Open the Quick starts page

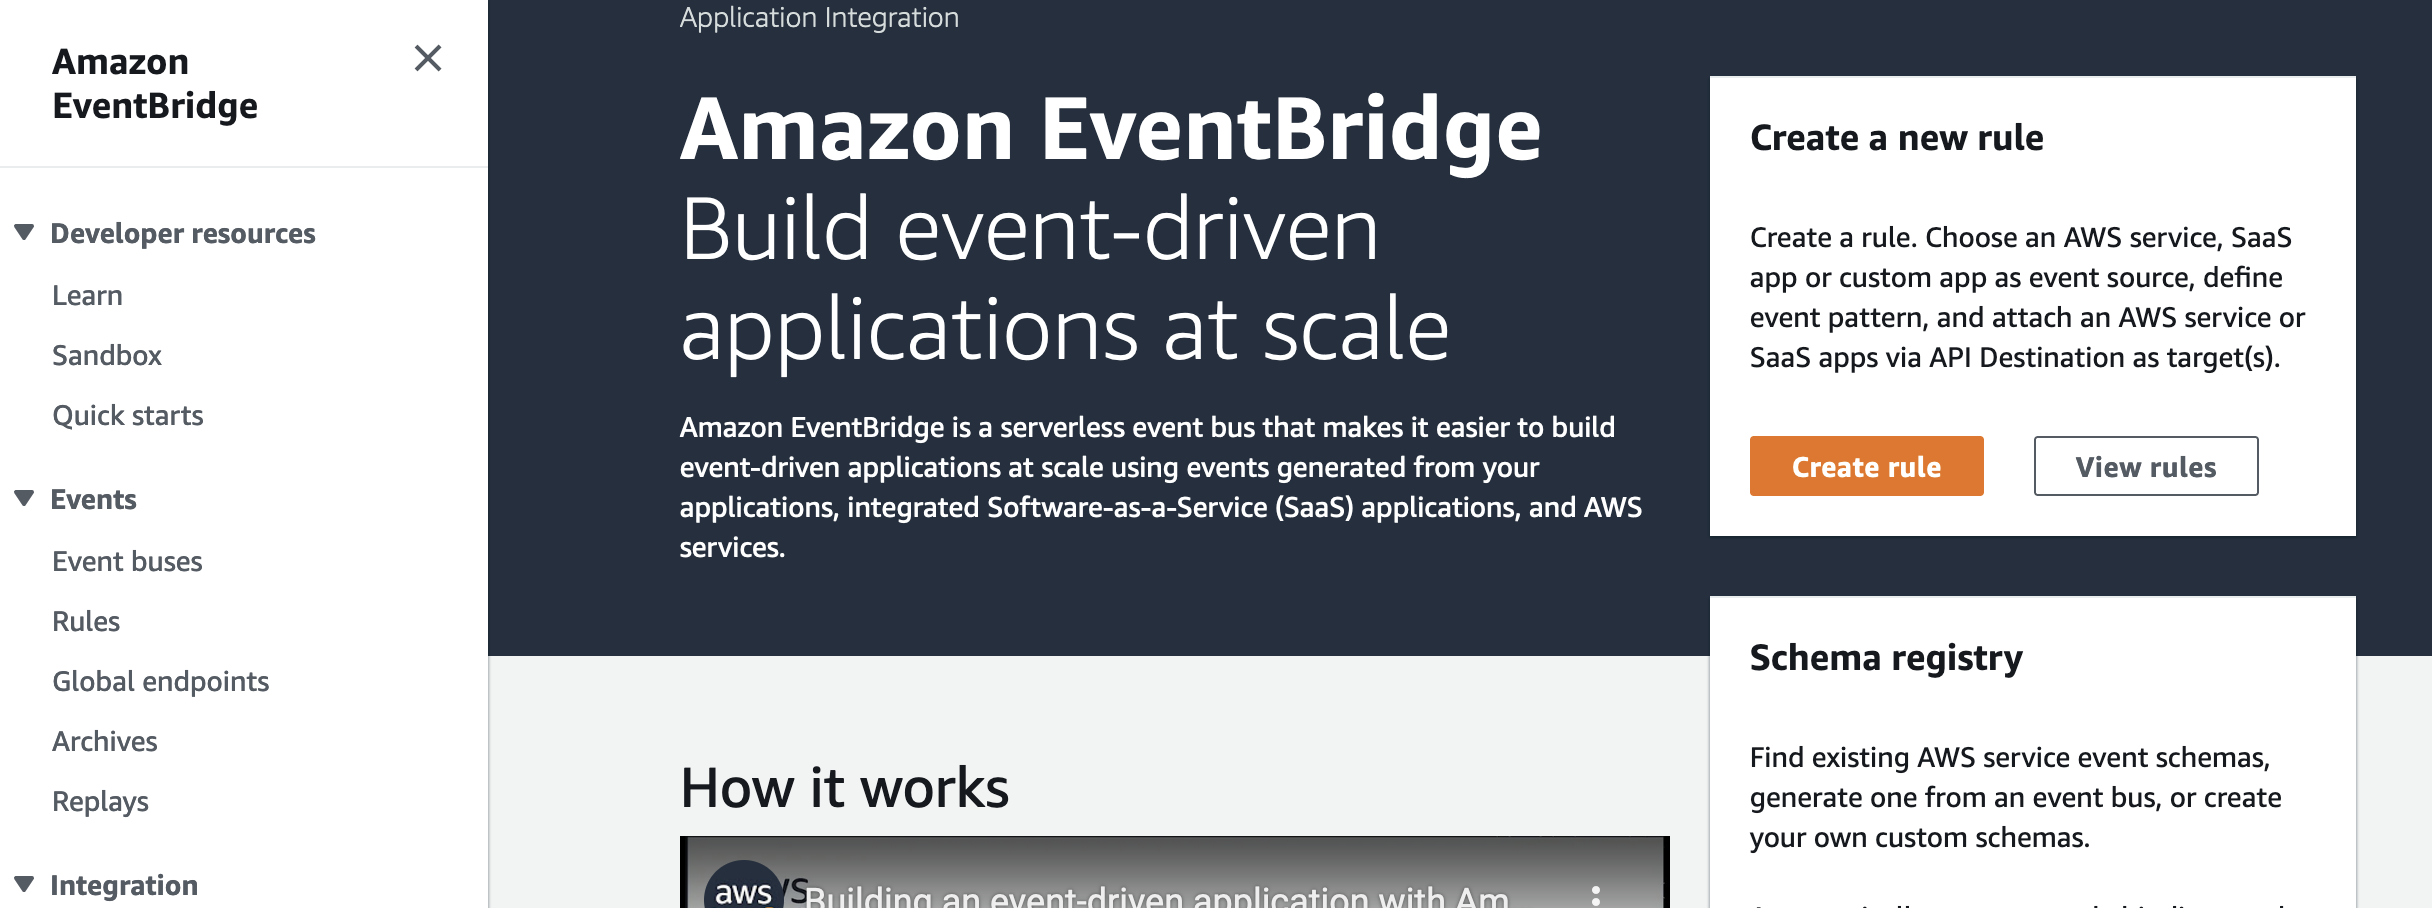129,415
